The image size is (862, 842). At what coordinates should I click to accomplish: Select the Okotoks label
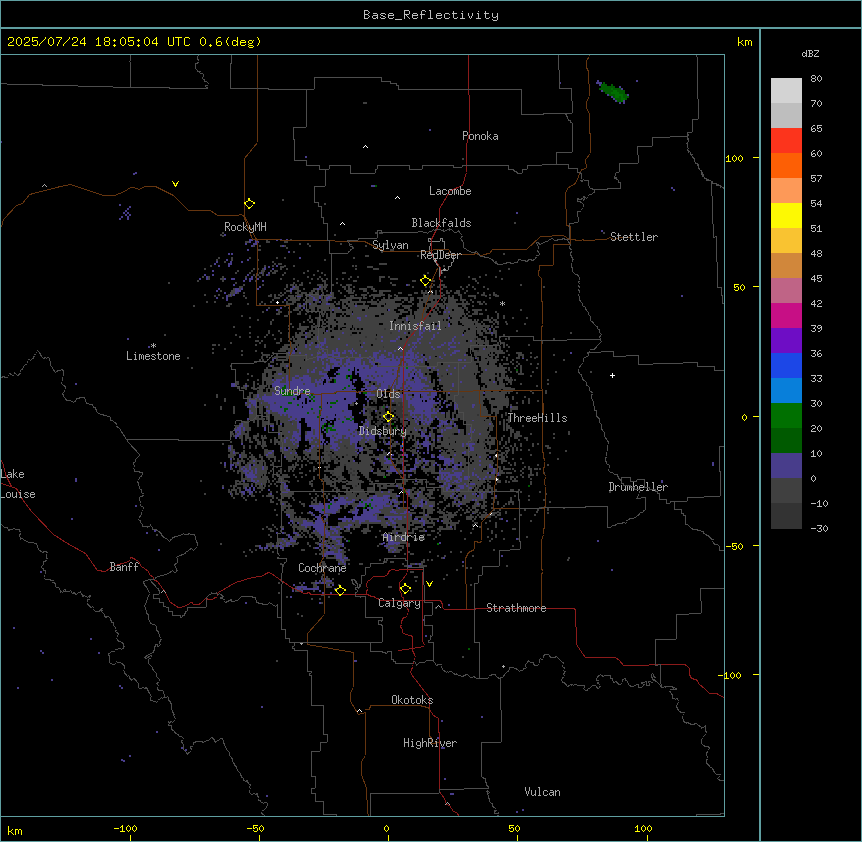412,700
